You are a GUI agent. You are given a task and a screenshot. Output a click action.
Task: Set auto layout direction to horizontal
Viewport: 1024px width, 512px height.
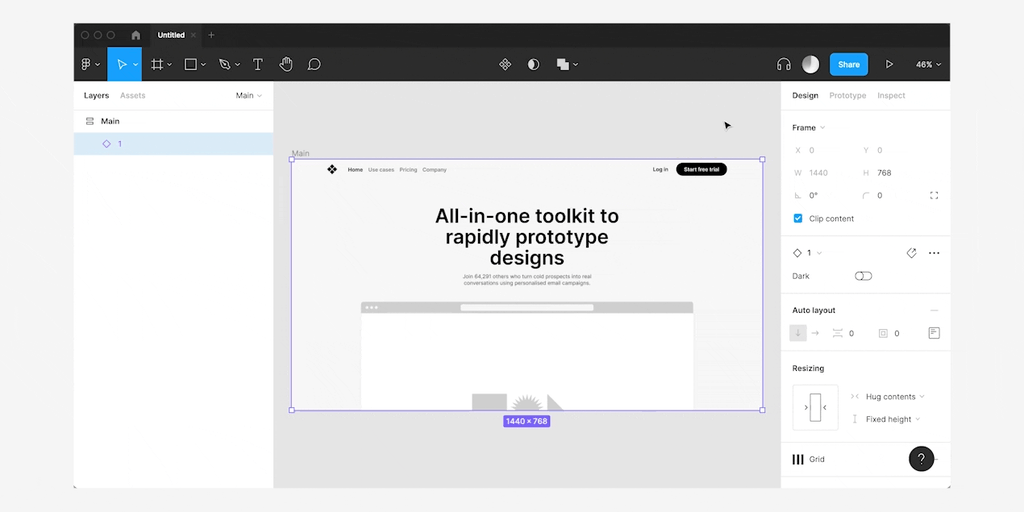(x=815, y=333)
